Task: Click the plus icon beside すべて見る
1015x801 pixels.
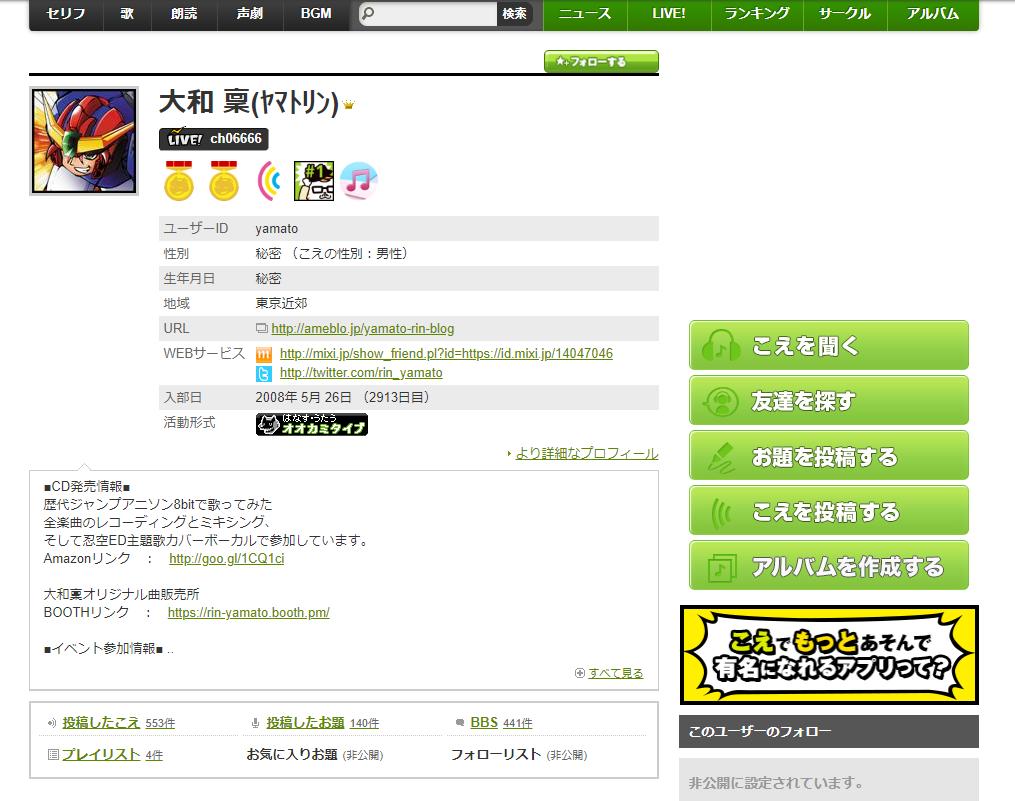Action: pos(580,673)
